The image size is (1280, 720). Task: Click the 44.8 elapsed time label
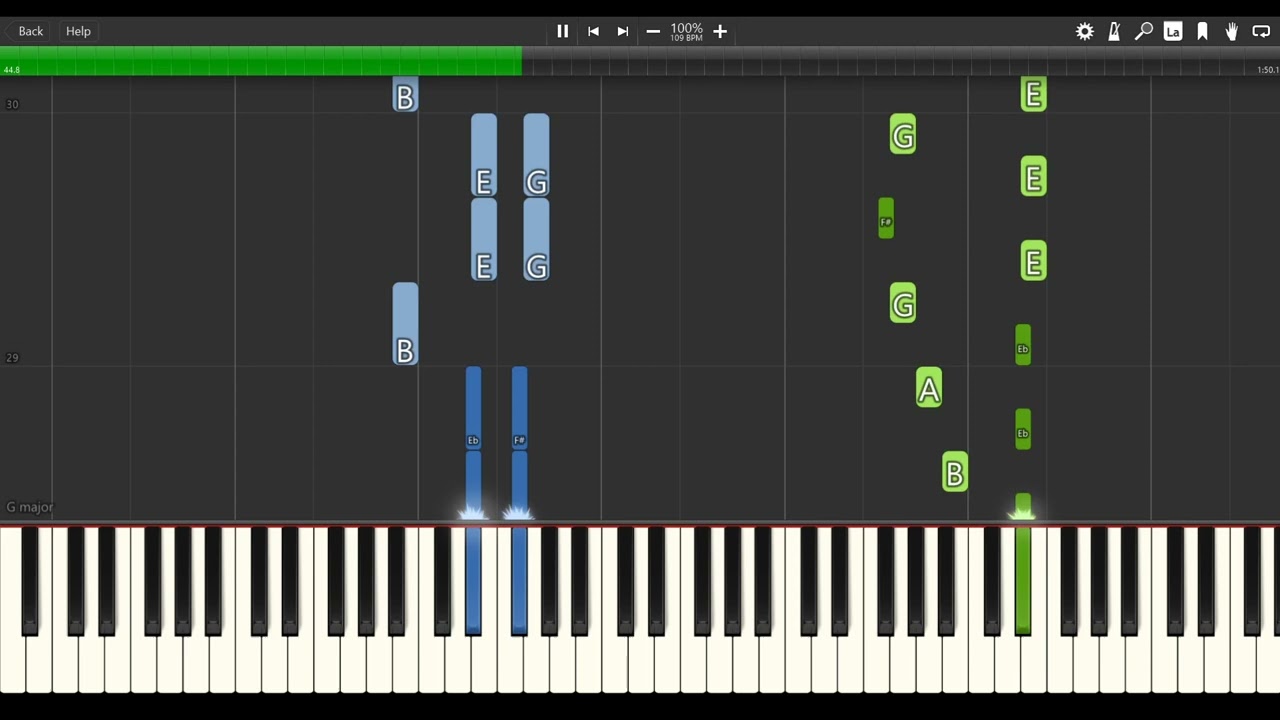tap(12, 70)
